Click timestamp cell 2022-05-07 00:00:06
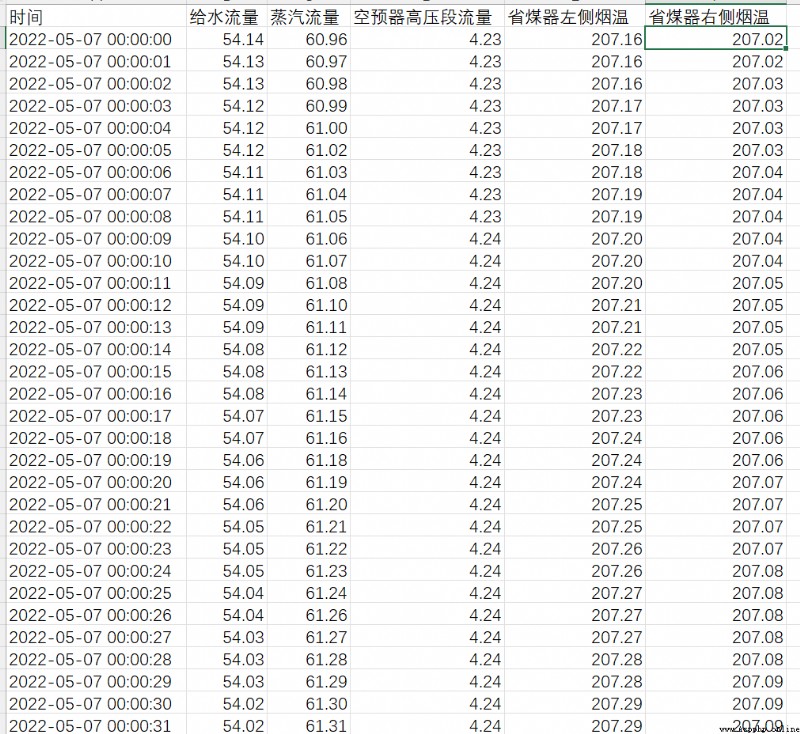This screenshot has height=734, width=800. point(96,172)
